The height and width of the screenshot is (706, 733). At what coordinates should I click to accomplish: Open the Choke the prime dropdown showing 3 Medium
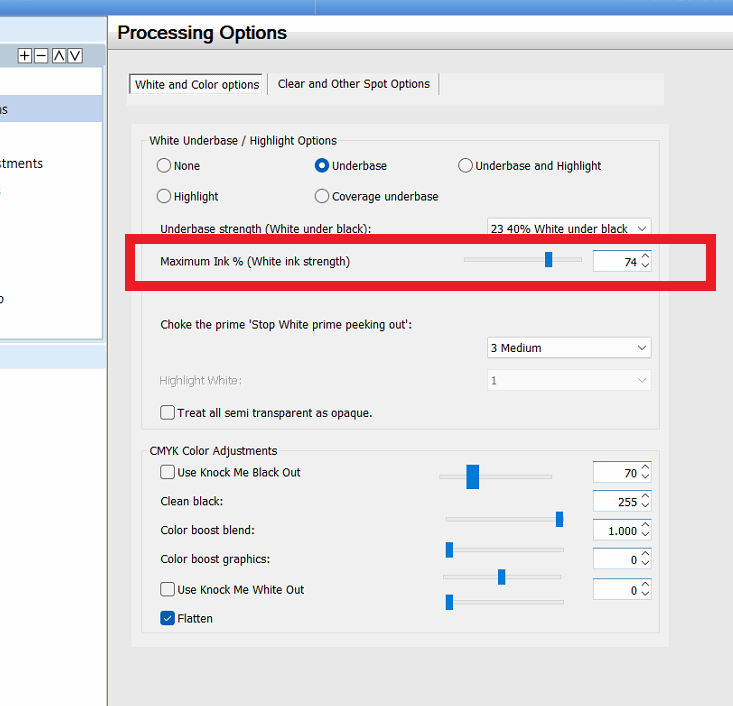[x=569, y=348]
